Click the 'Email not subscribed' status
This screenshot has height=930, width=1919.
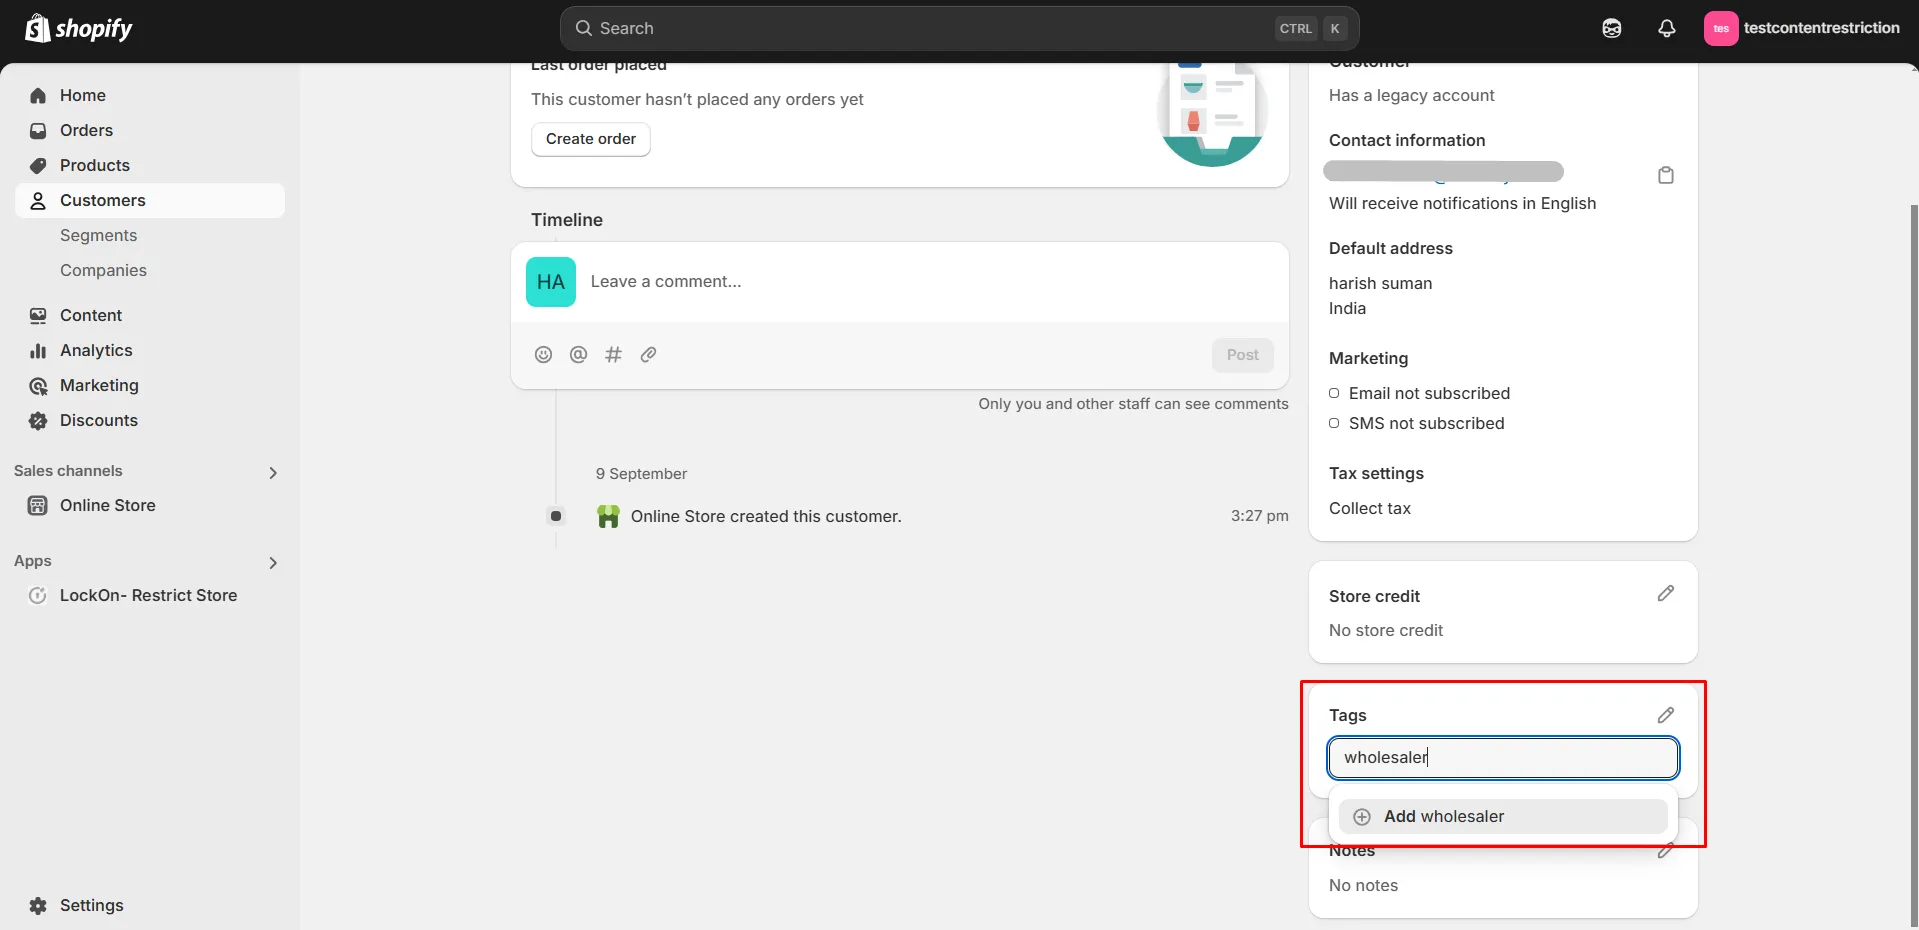1429,393
